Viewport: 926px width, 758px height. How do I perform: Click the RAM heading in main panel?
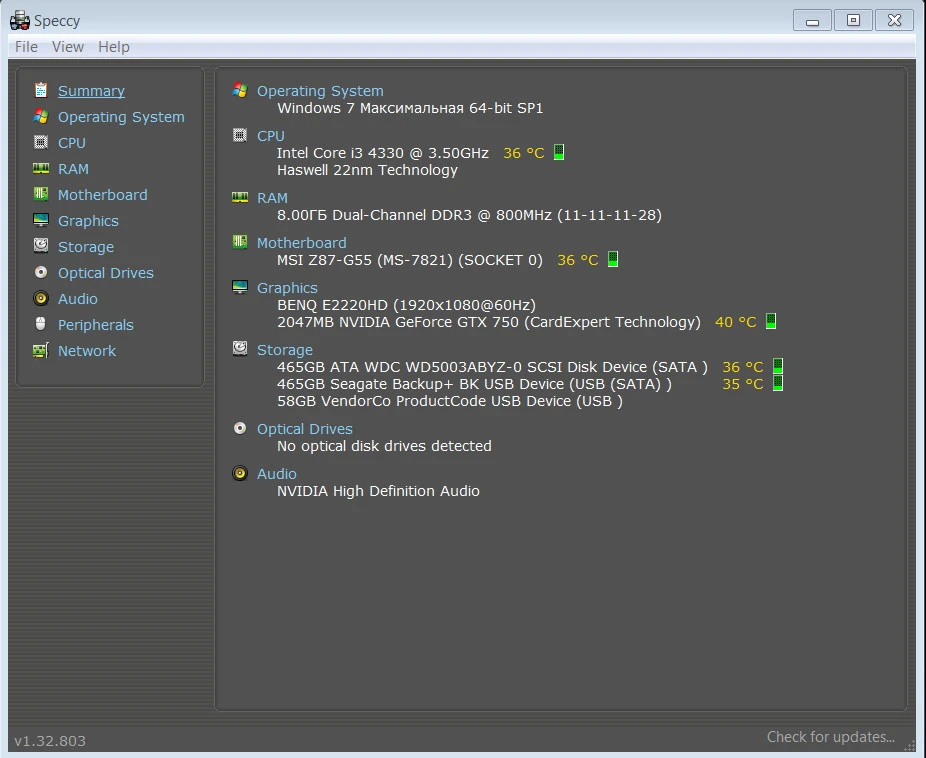(272, 198)
